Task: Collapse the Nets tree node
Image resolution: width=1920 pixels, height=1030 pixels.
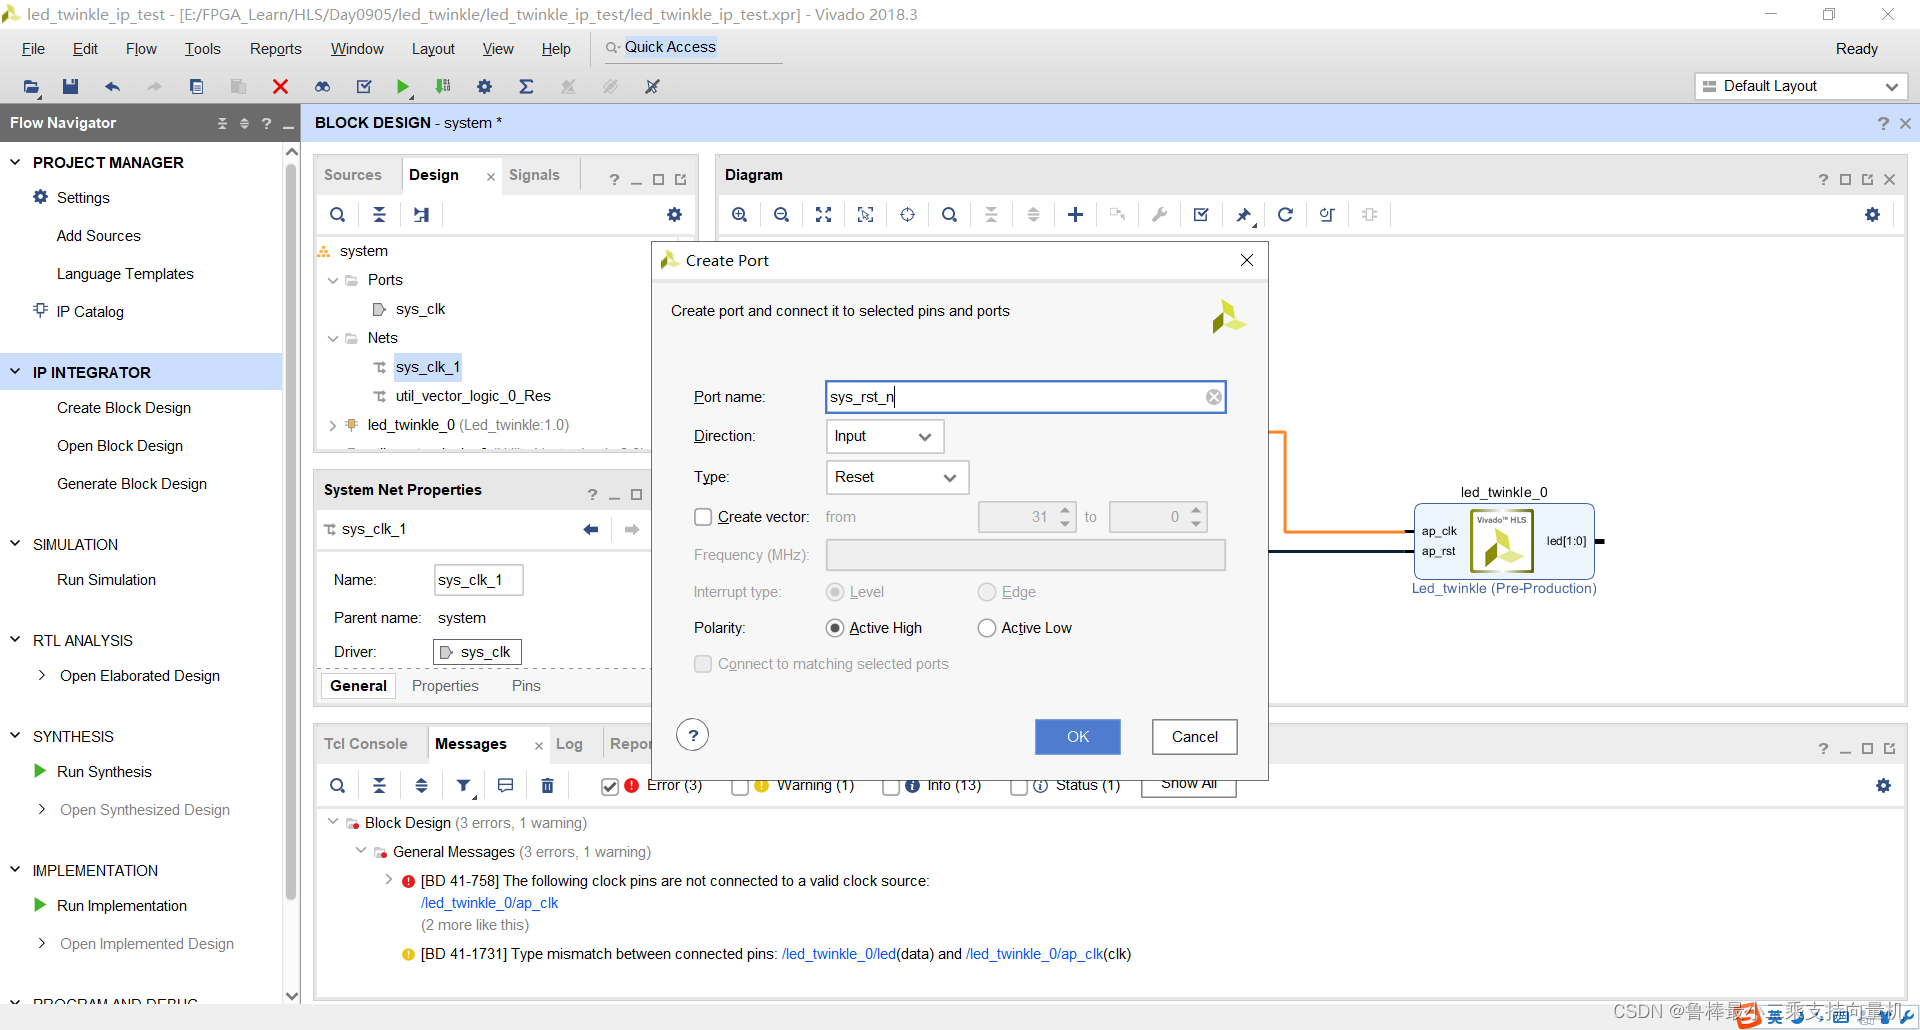Action: coord(333,338)
